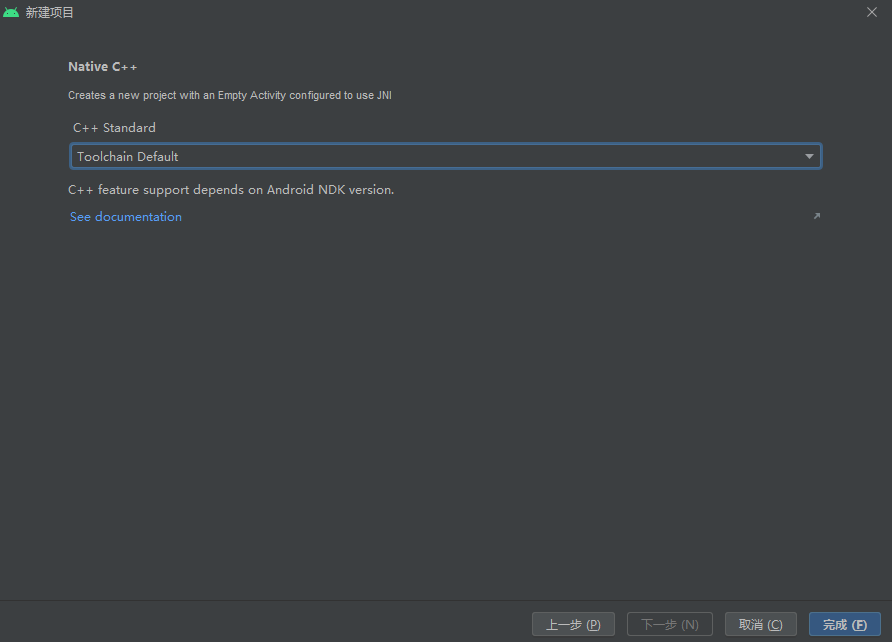892x642 pixels.
Task: Click the 新建项目 dialog title text
Action: coord(46,12)
